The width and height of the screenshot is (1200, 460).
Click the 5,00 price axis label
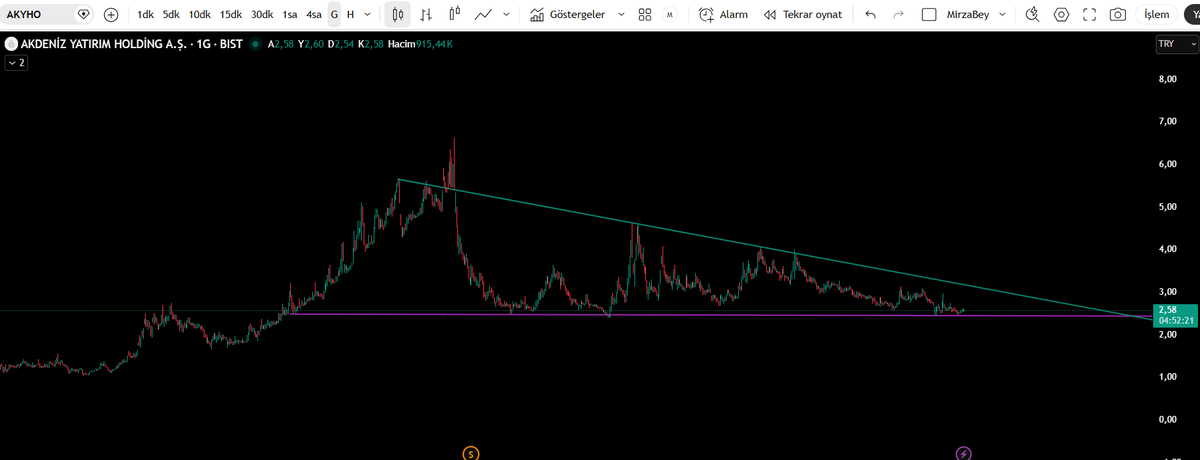(1167, 206)
